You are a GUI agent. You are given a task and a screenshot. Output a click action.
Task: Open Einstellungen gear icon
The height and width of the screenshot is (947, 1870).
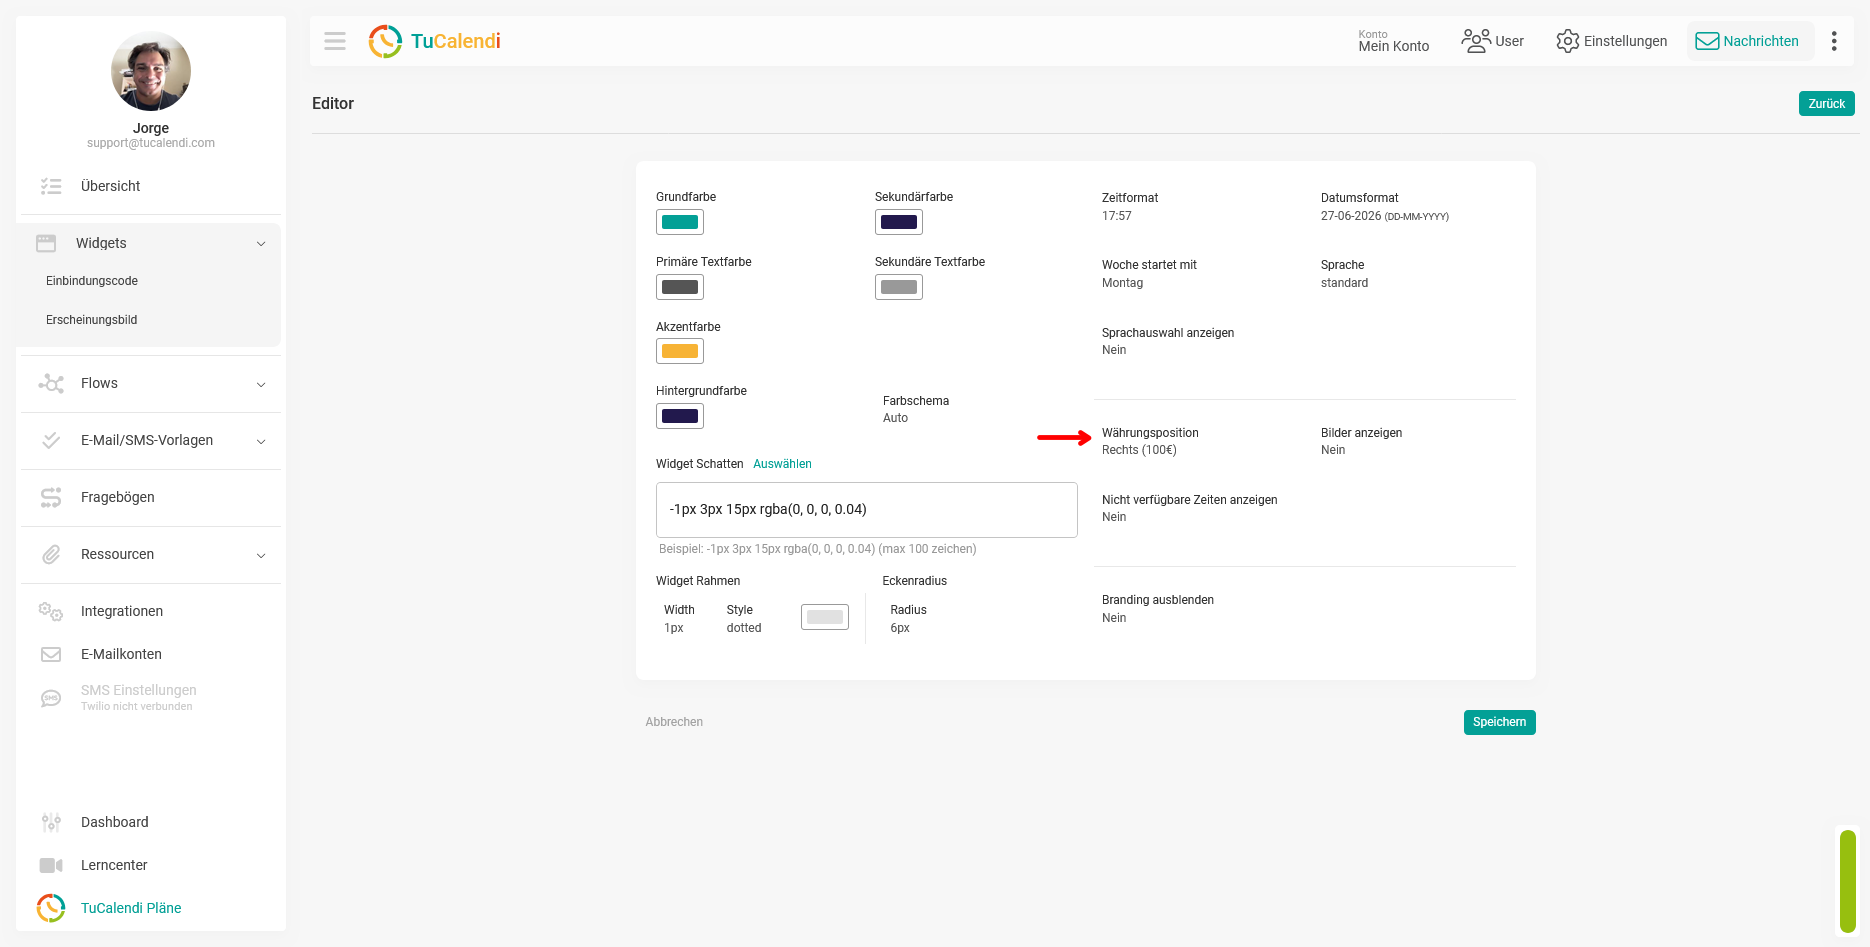(x=1568, y=41)
